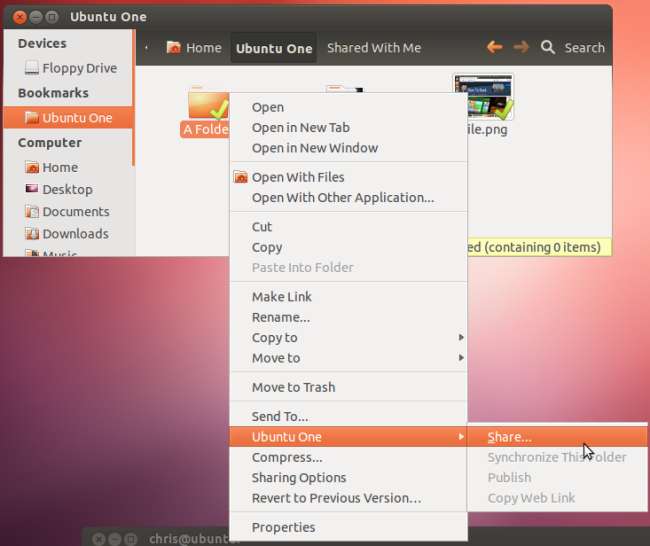Click the status bar containing 0 items

[539, 247]
